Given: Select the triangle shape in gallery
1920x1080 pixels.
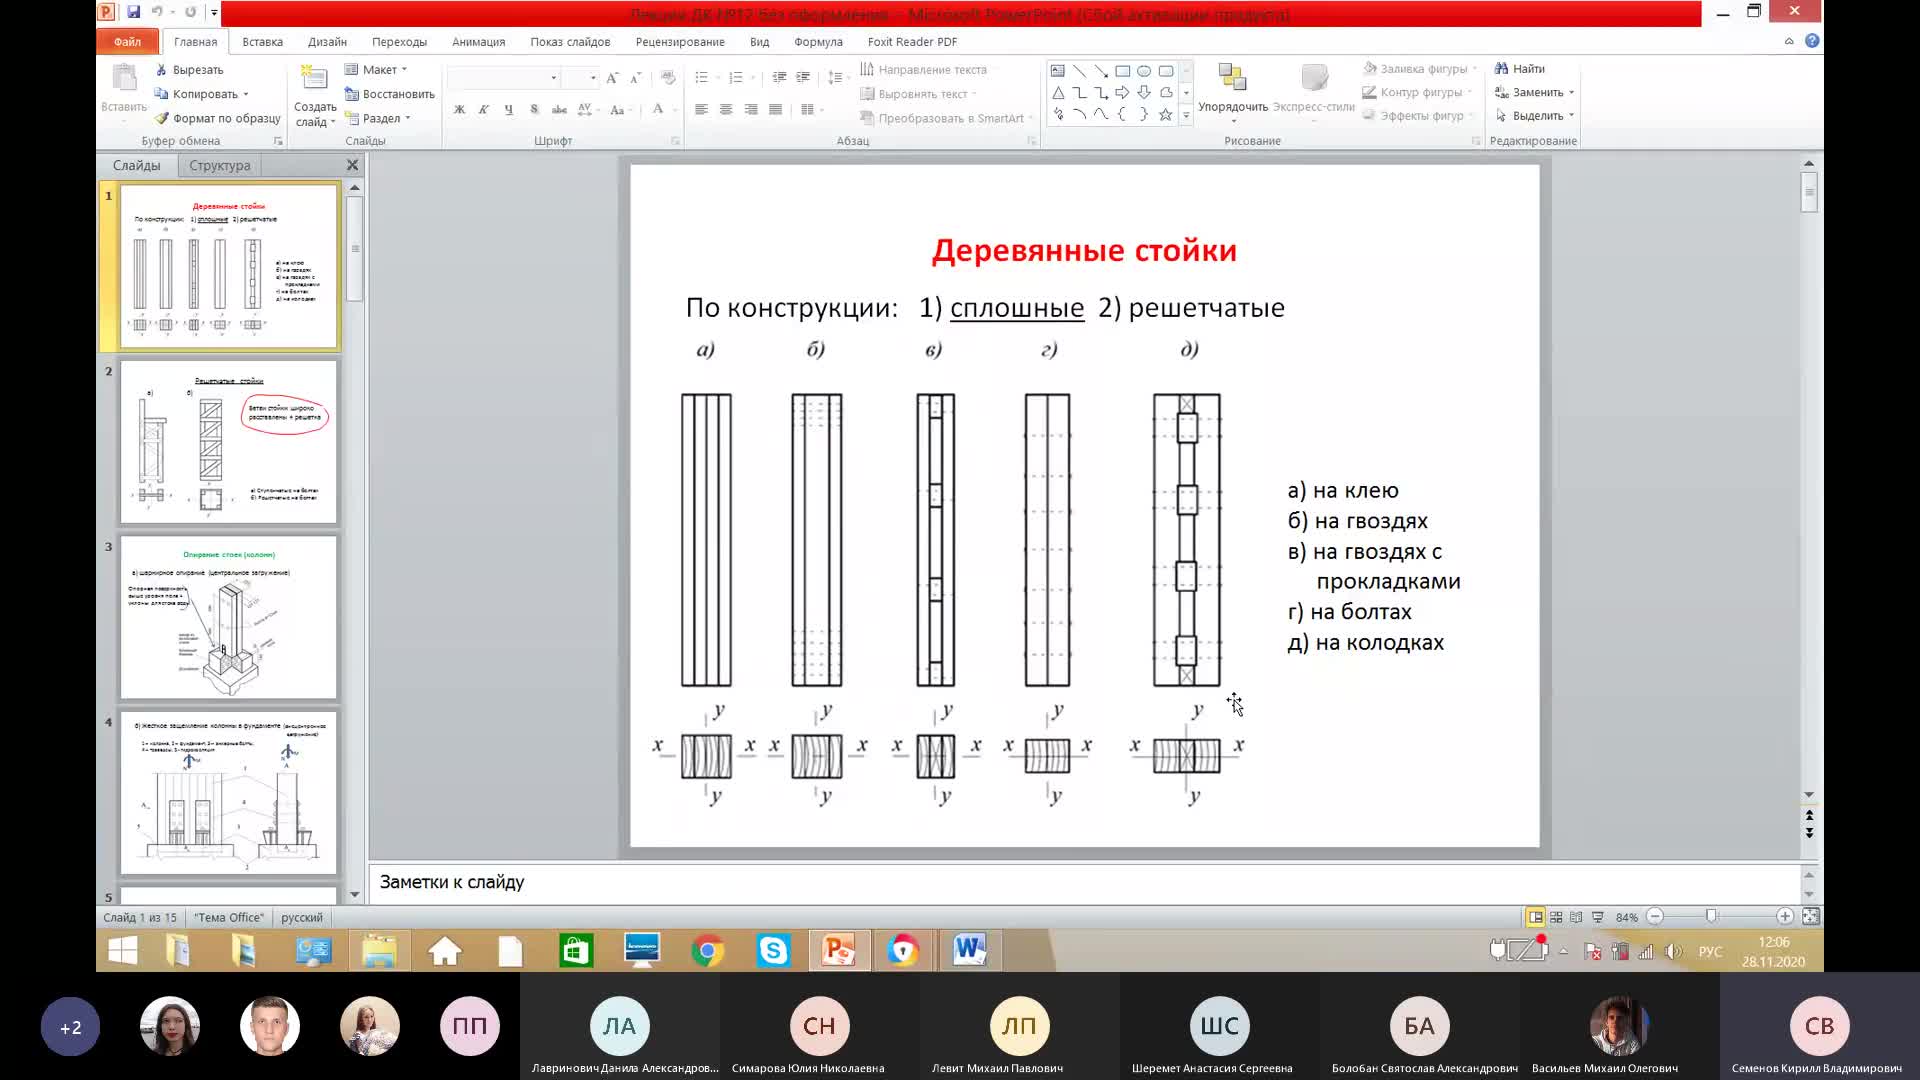Looking at the screenshot, I should coord(1058,93).
